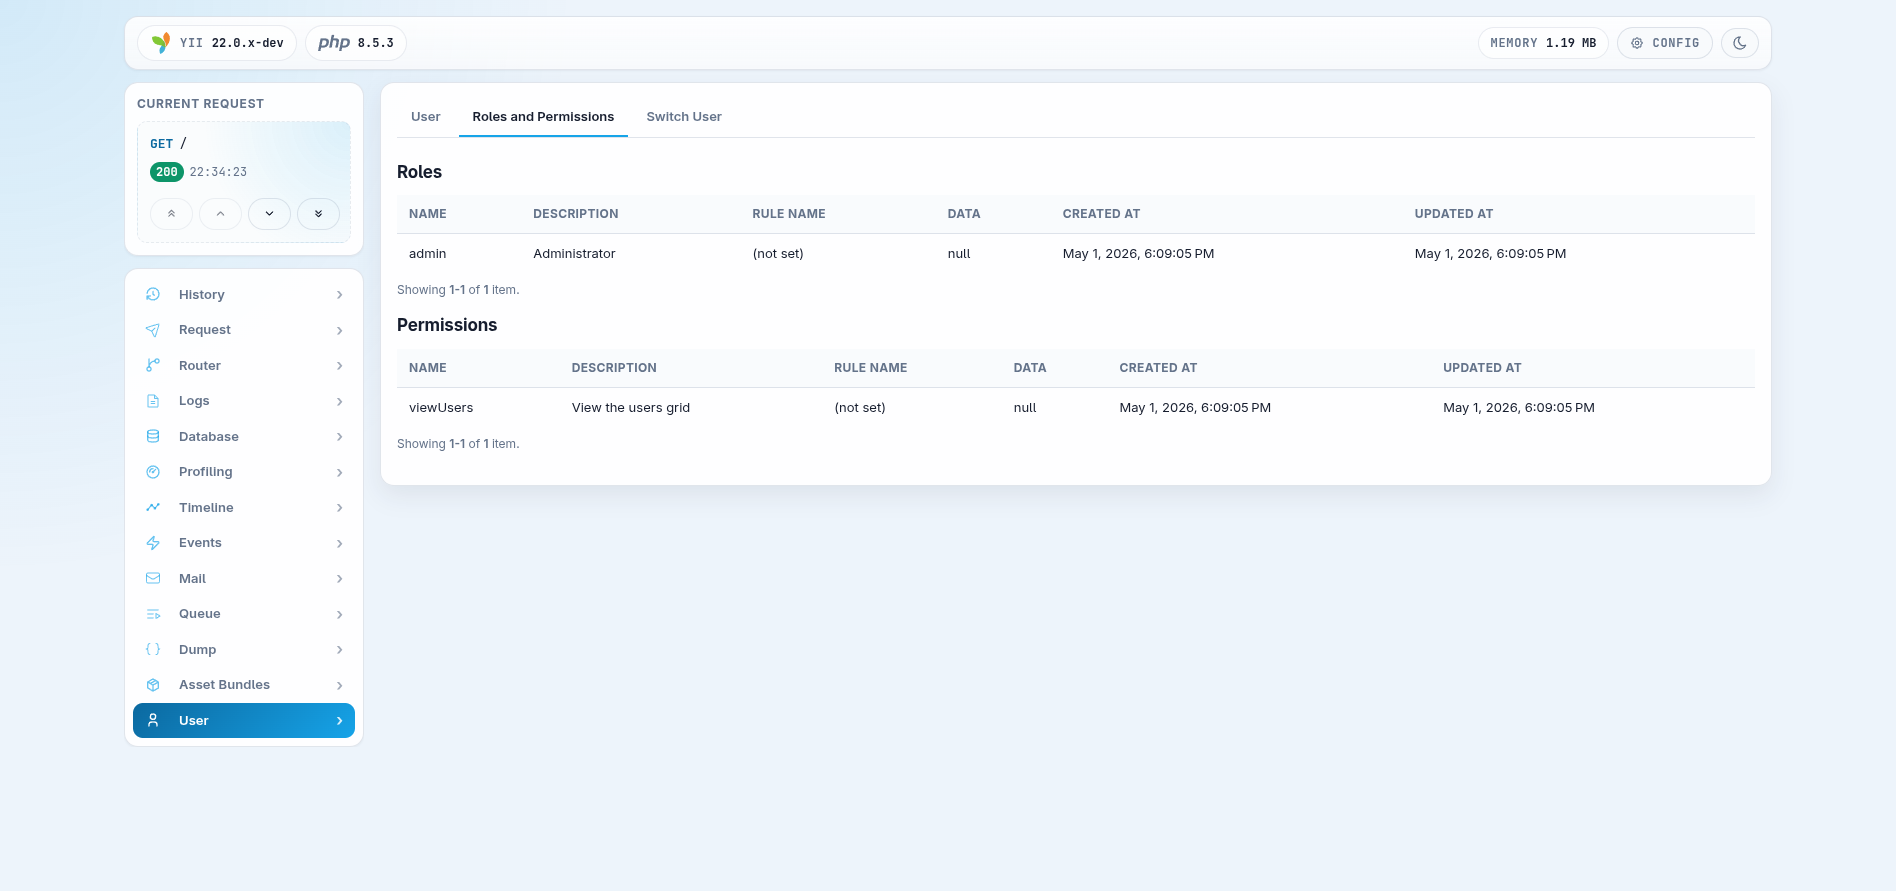Screen dimensions: 1896x891
Task: Click the Asset Bundles box icon
Action: 153,685
